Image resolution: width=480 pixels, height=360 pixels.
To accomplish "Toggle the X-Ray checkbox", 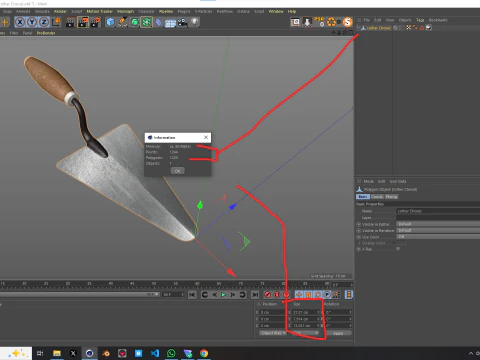I will 398,249.
